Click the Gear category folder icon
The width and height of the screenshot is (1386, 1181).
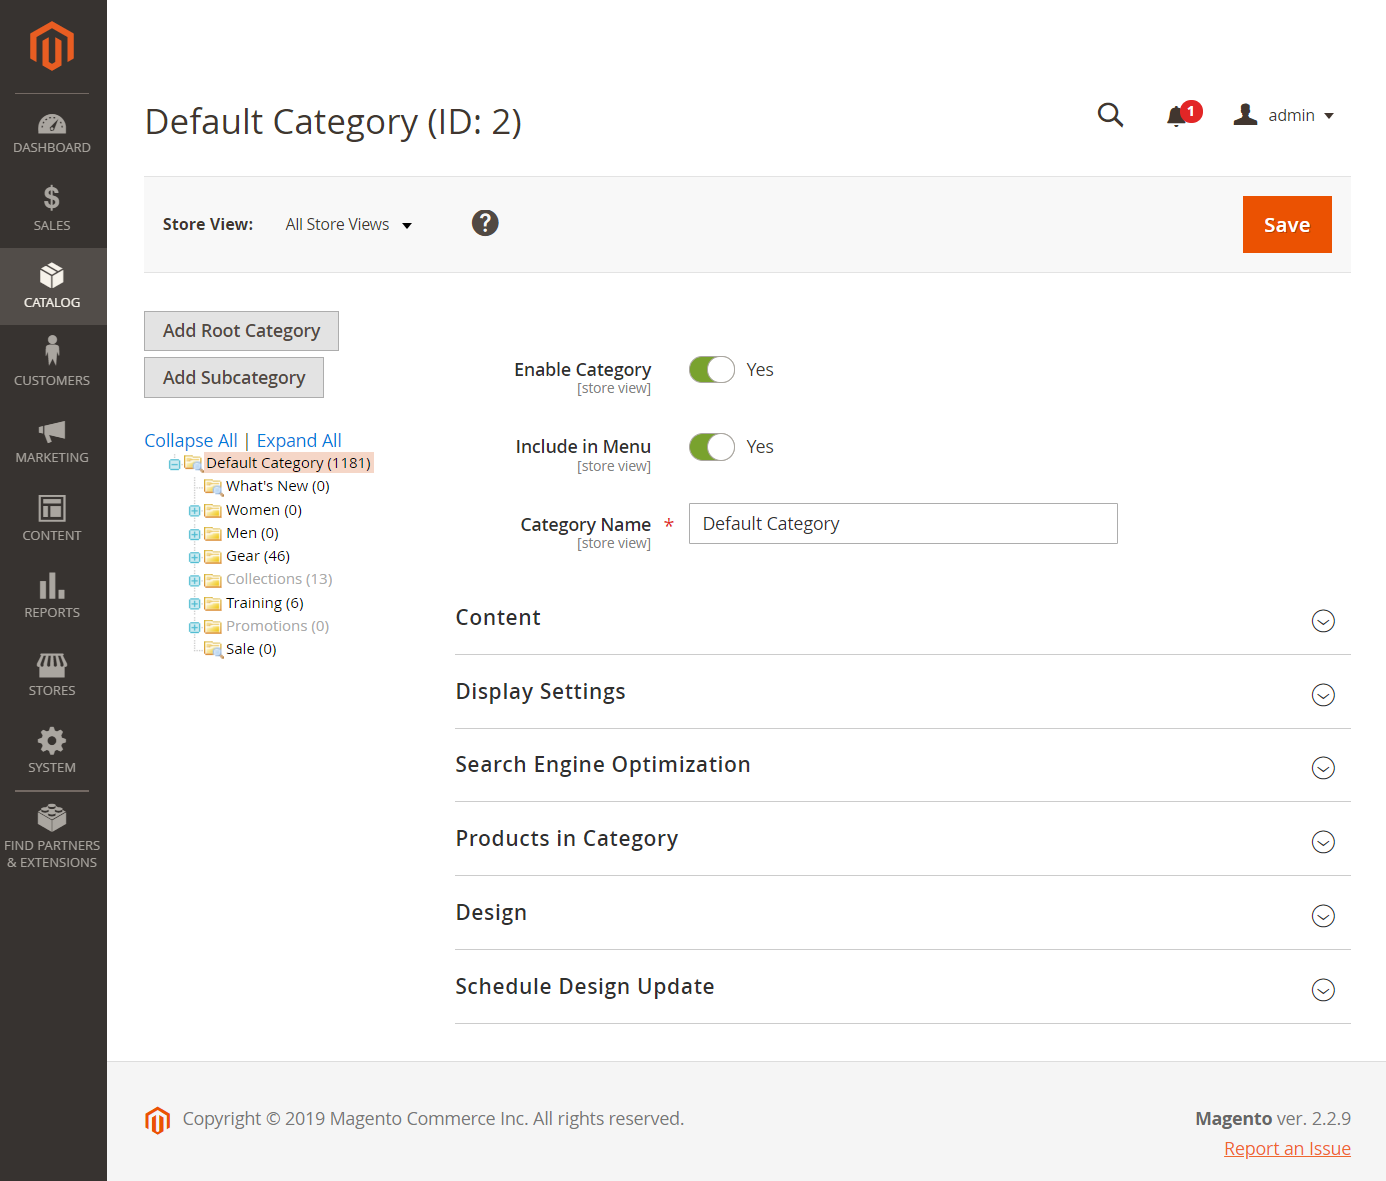[x=213, y=557]
